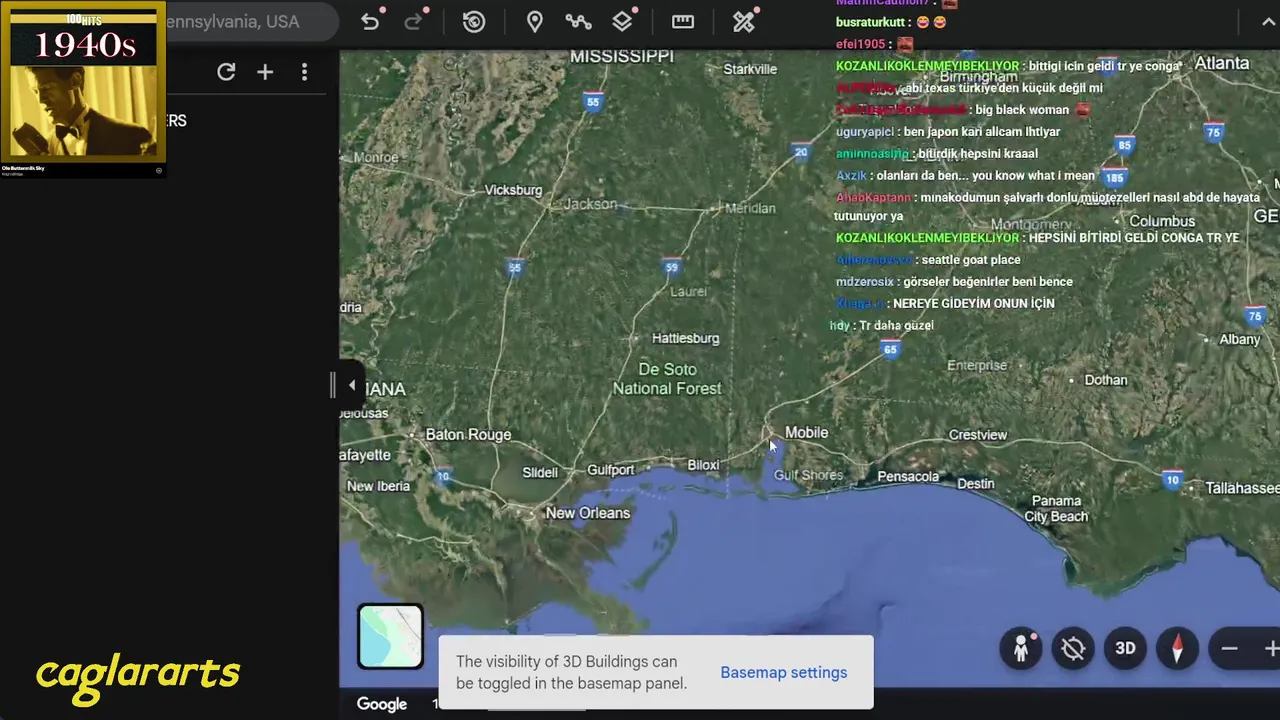This screenshot has width=1280, height=720.
Task: Open the map style thumbnail
Action: pyautogui.click(x=390, y=636)
